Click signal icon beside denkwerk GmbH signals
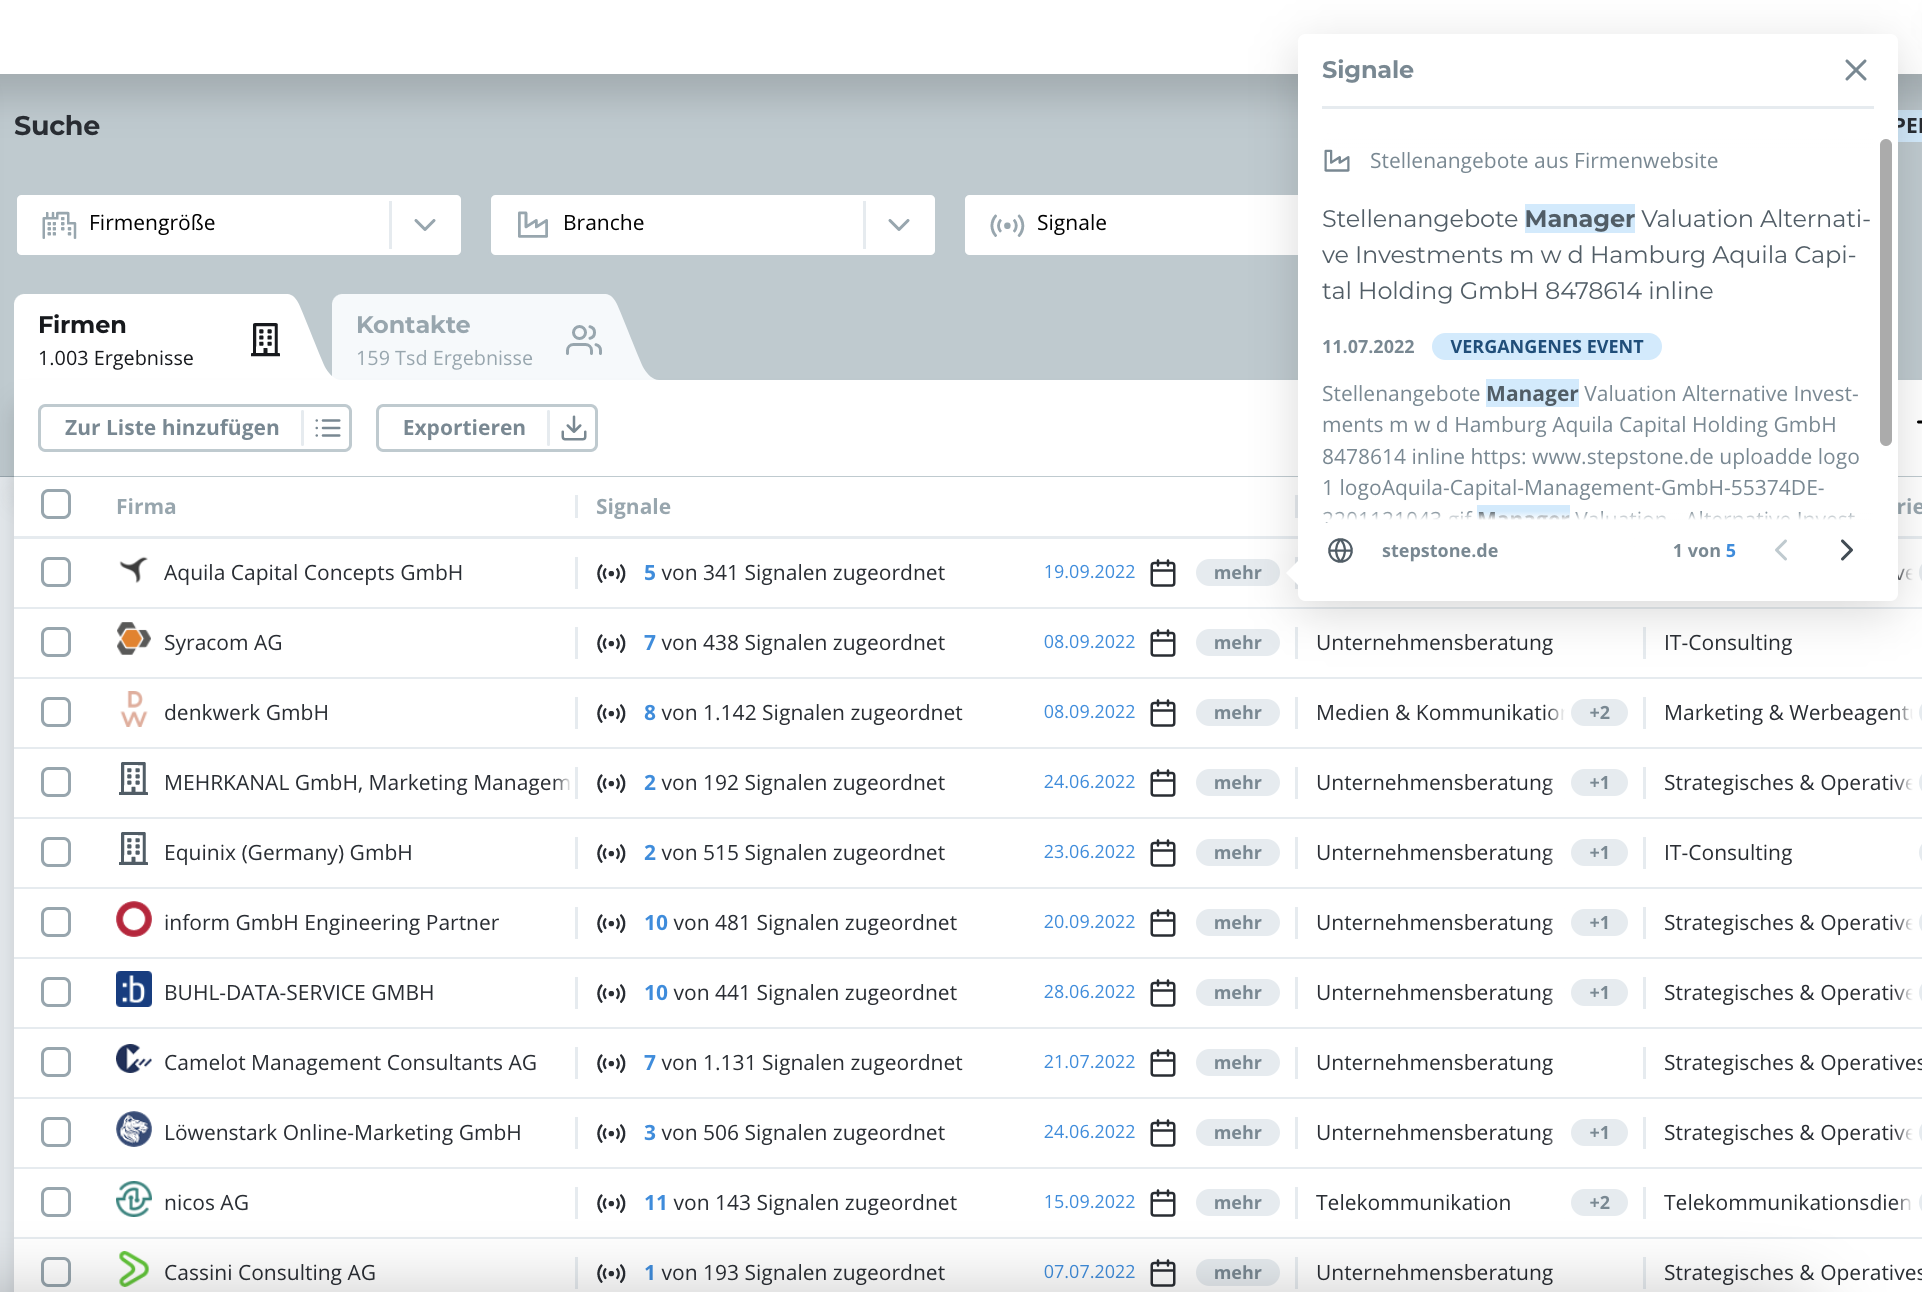This screenshot has width=1922, height=1292. (x=611, y=713)
